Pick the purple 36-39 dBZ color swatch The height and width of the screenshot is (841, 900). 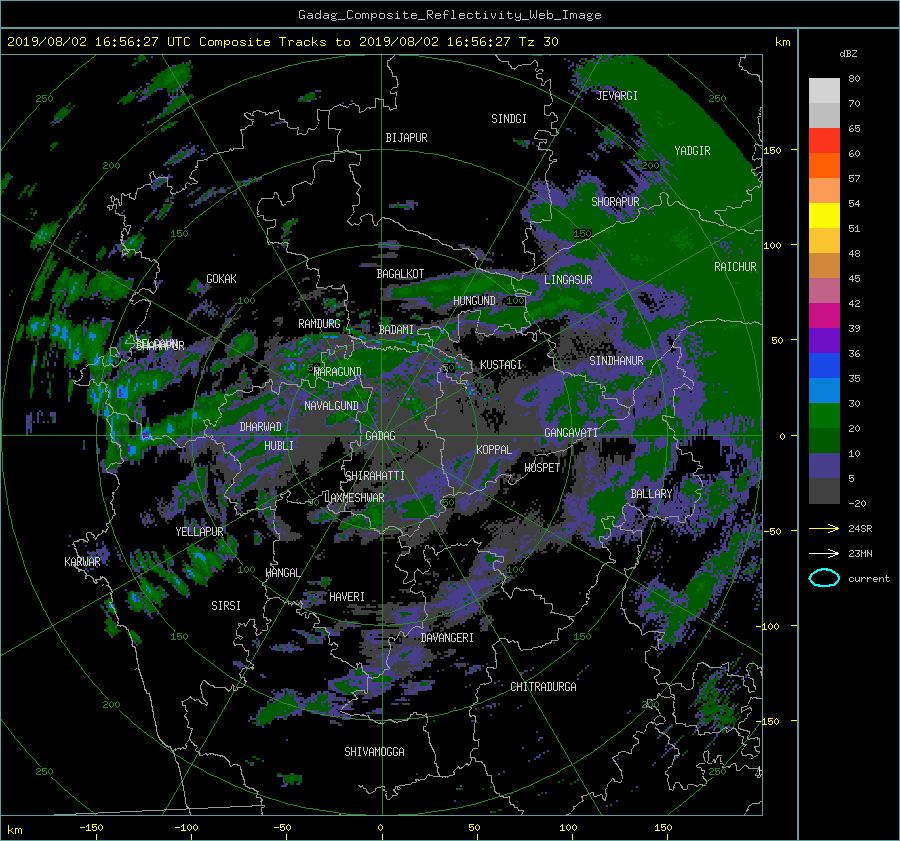(x=824, y=341)
